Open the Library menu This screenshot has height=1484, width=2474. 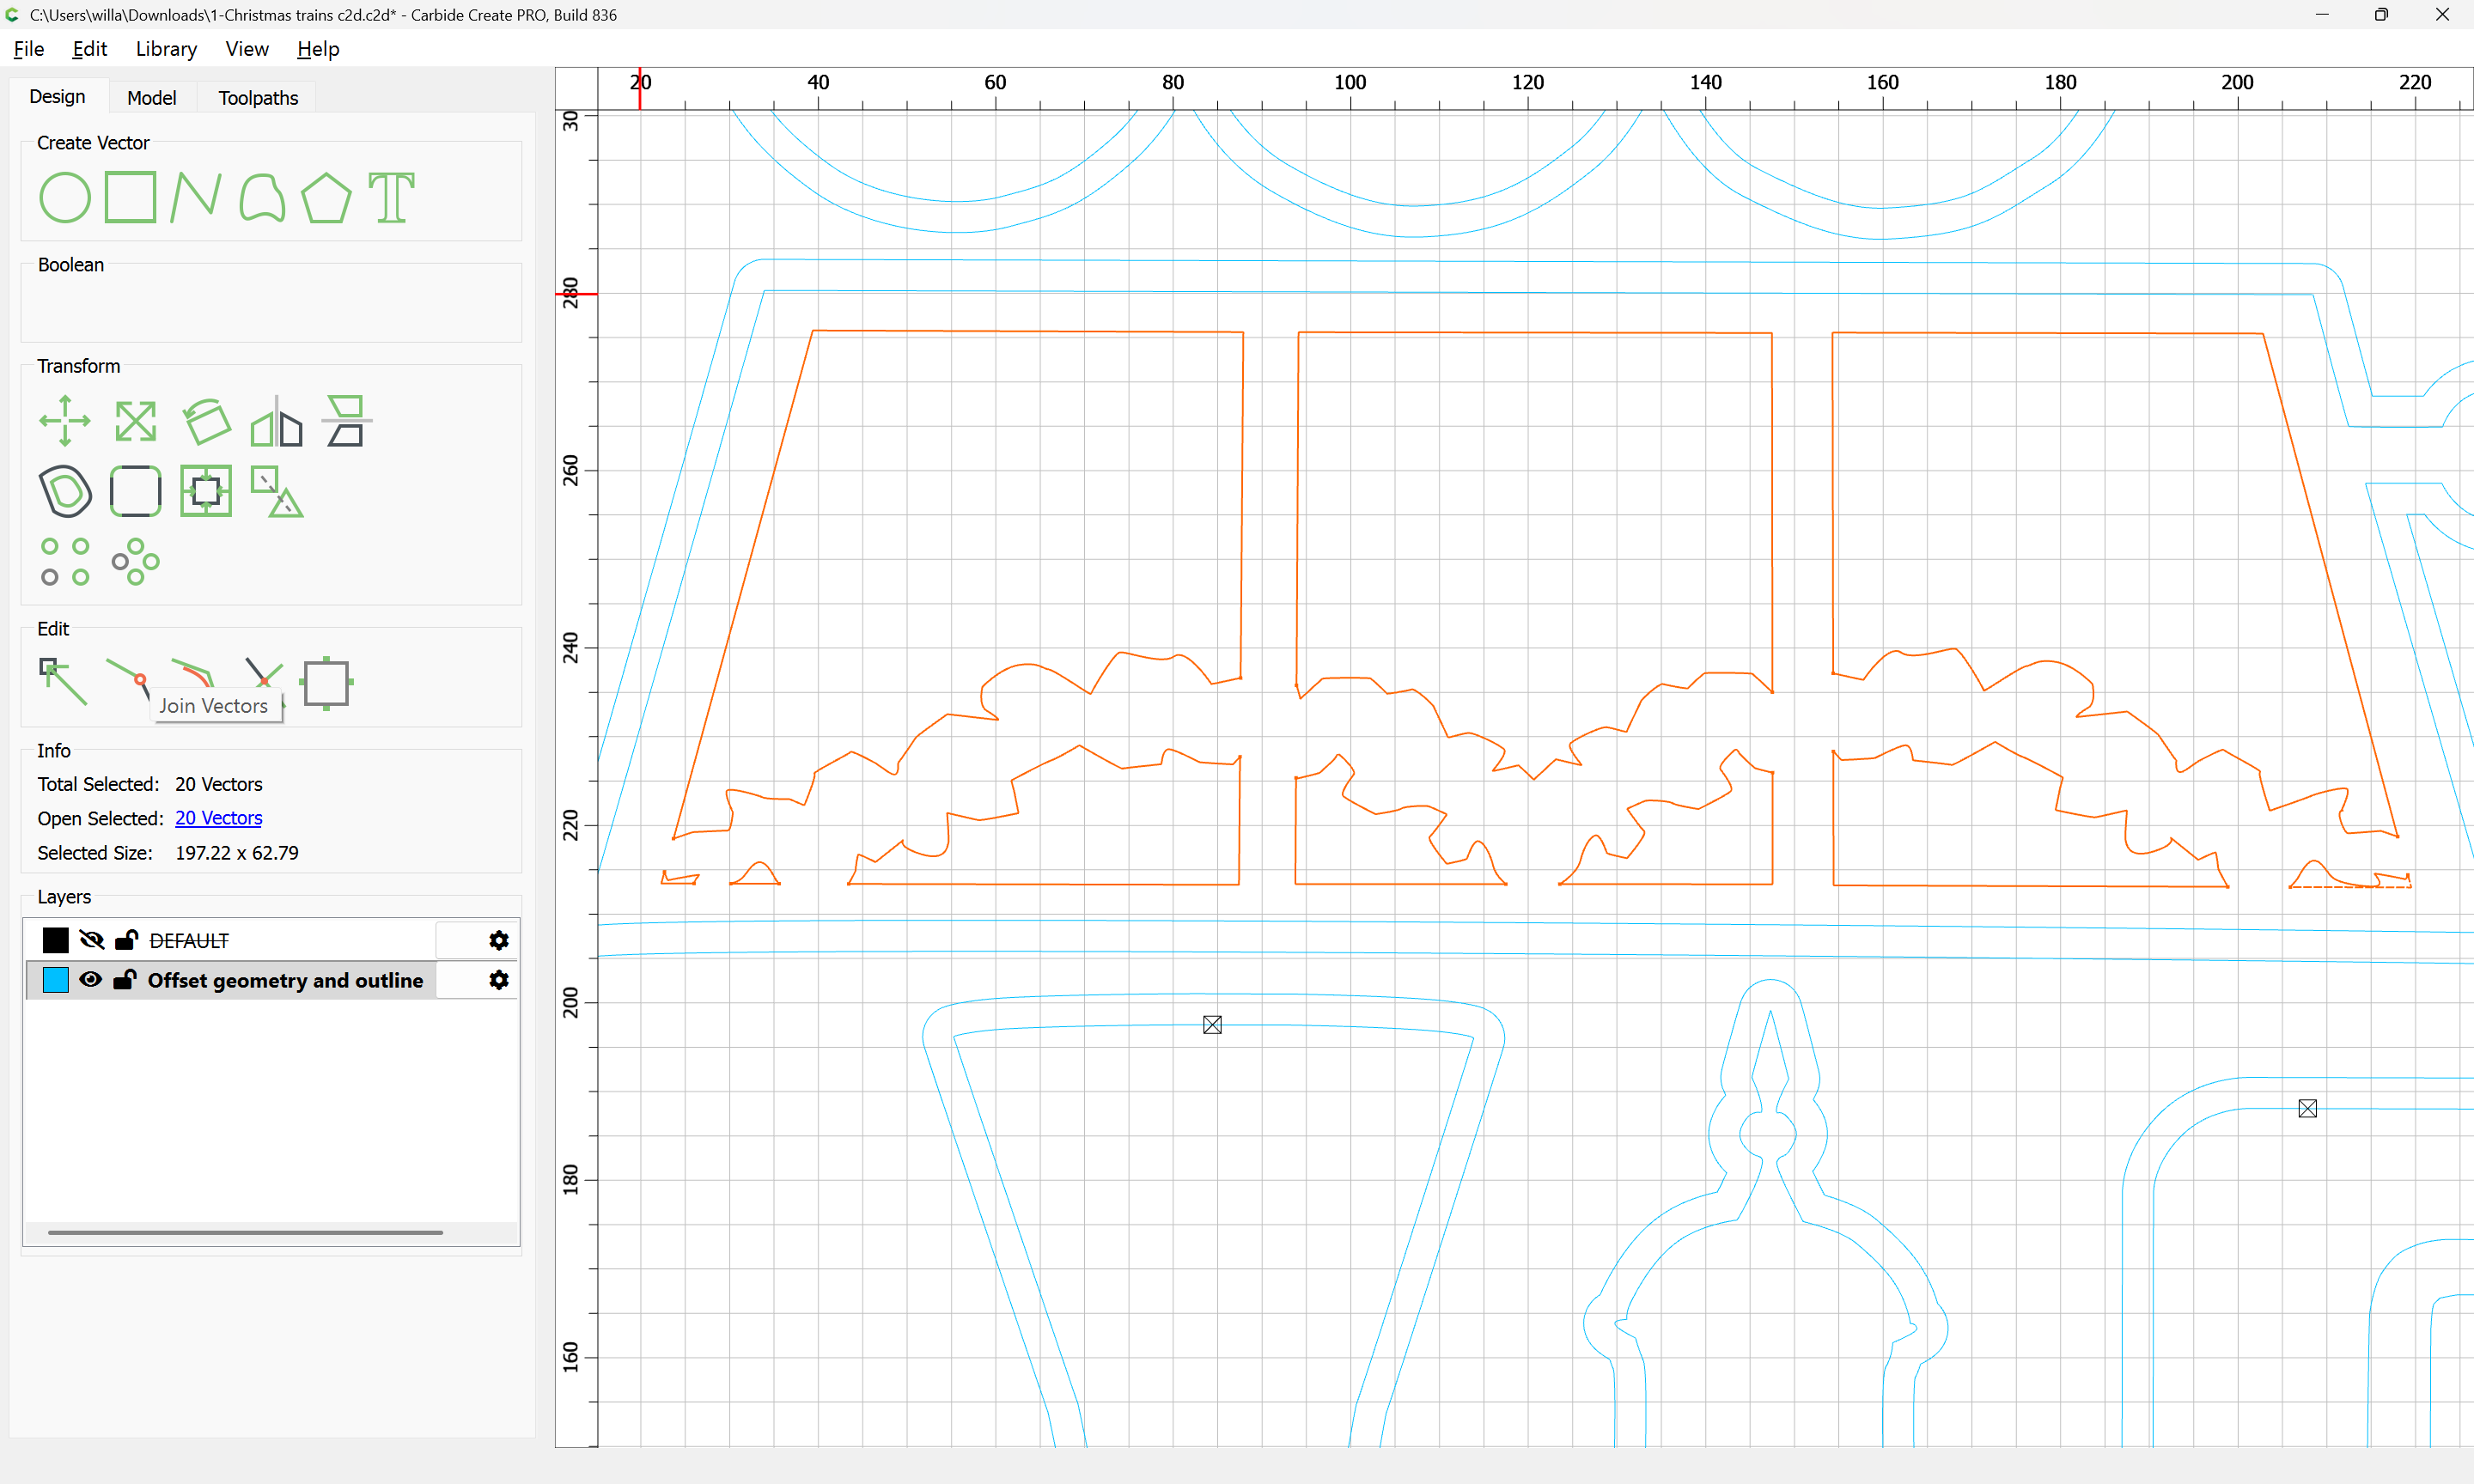point(166,49)
